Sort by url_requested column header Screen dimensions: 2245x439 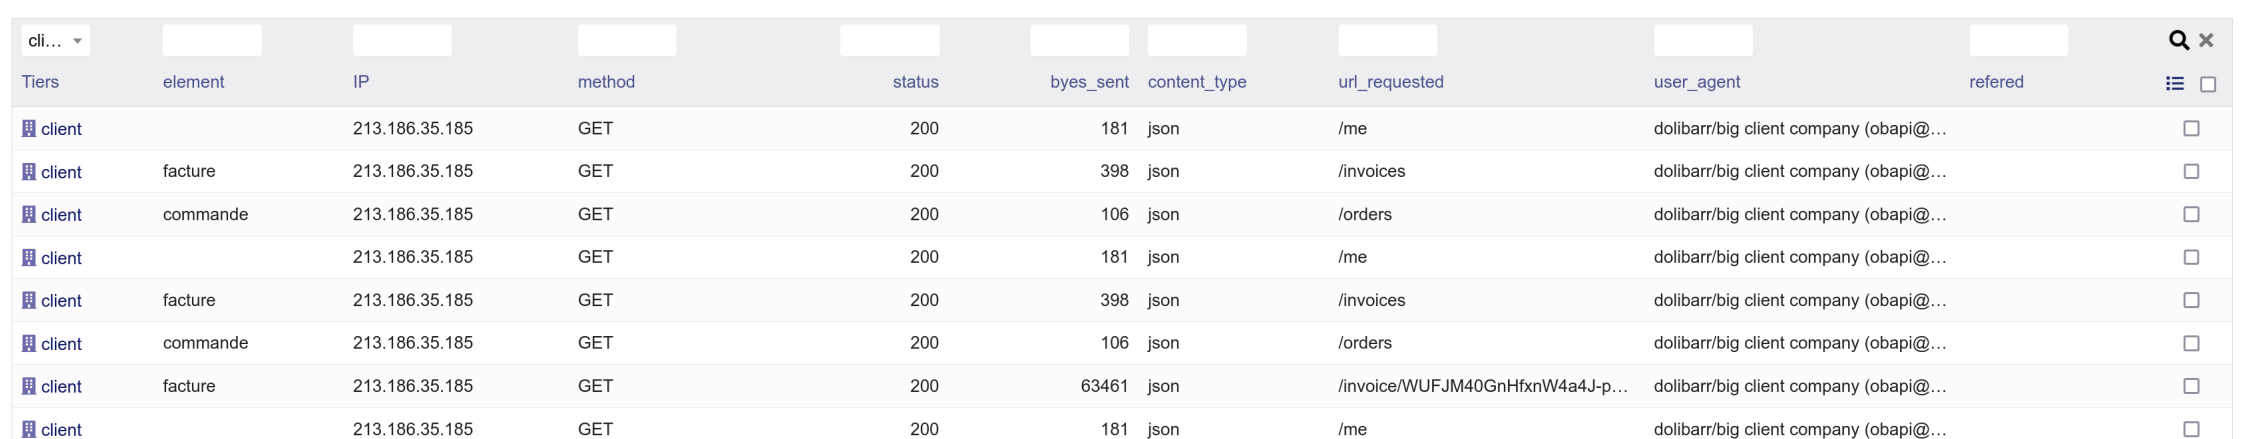coord(1390,82)
